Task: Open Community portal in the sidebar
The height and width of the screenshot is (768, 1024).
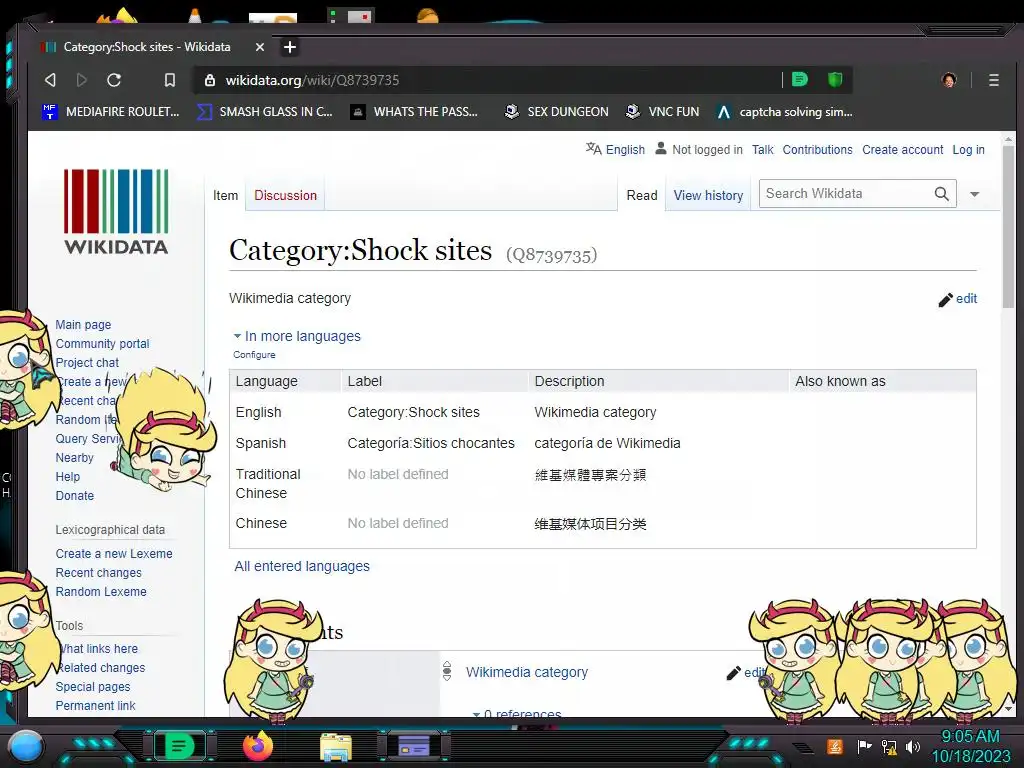Action: (x=103, y=344)
